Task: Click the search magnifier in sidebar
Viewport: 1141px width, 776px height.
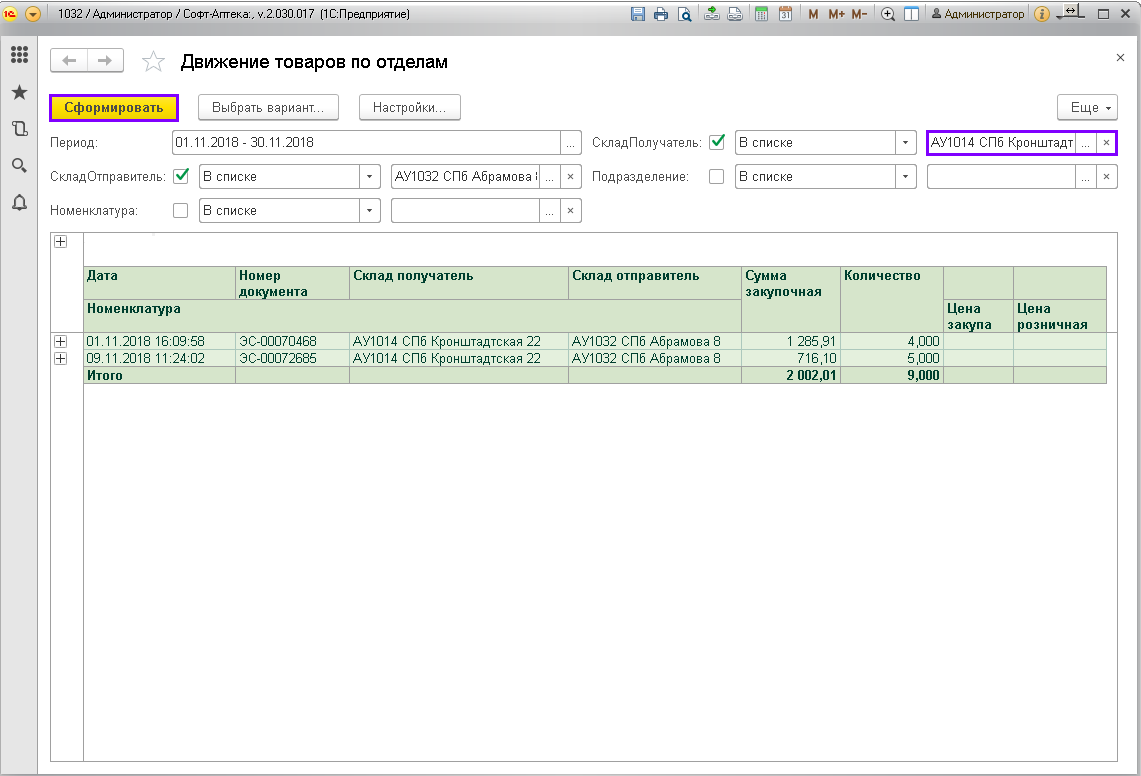Action: [19, 165]
